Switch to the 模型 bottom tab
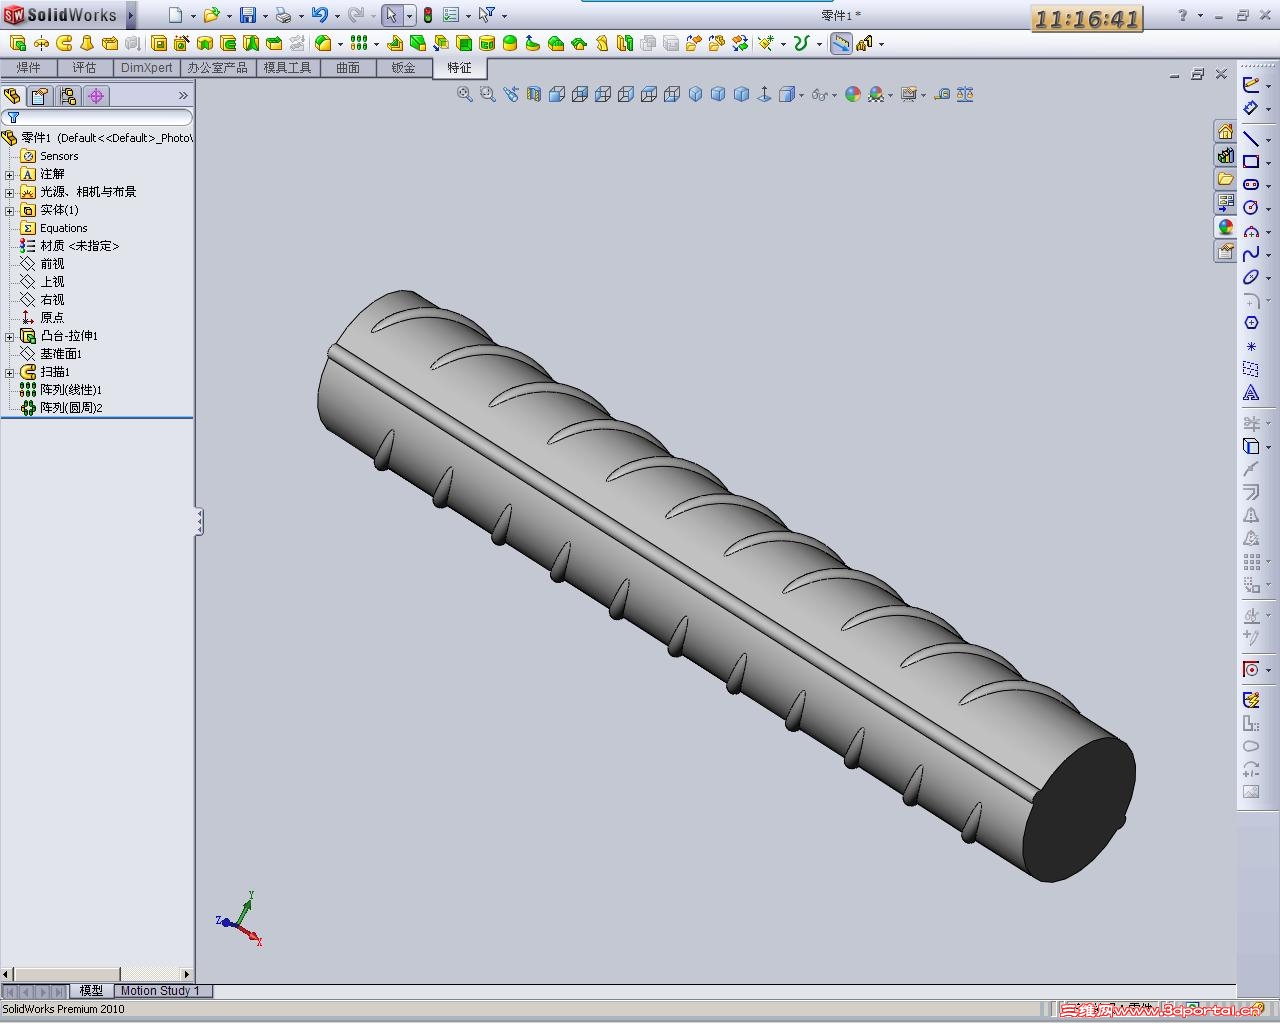Image resolution: width=1280 pixels, height=1024 pixels. [91, 991]
